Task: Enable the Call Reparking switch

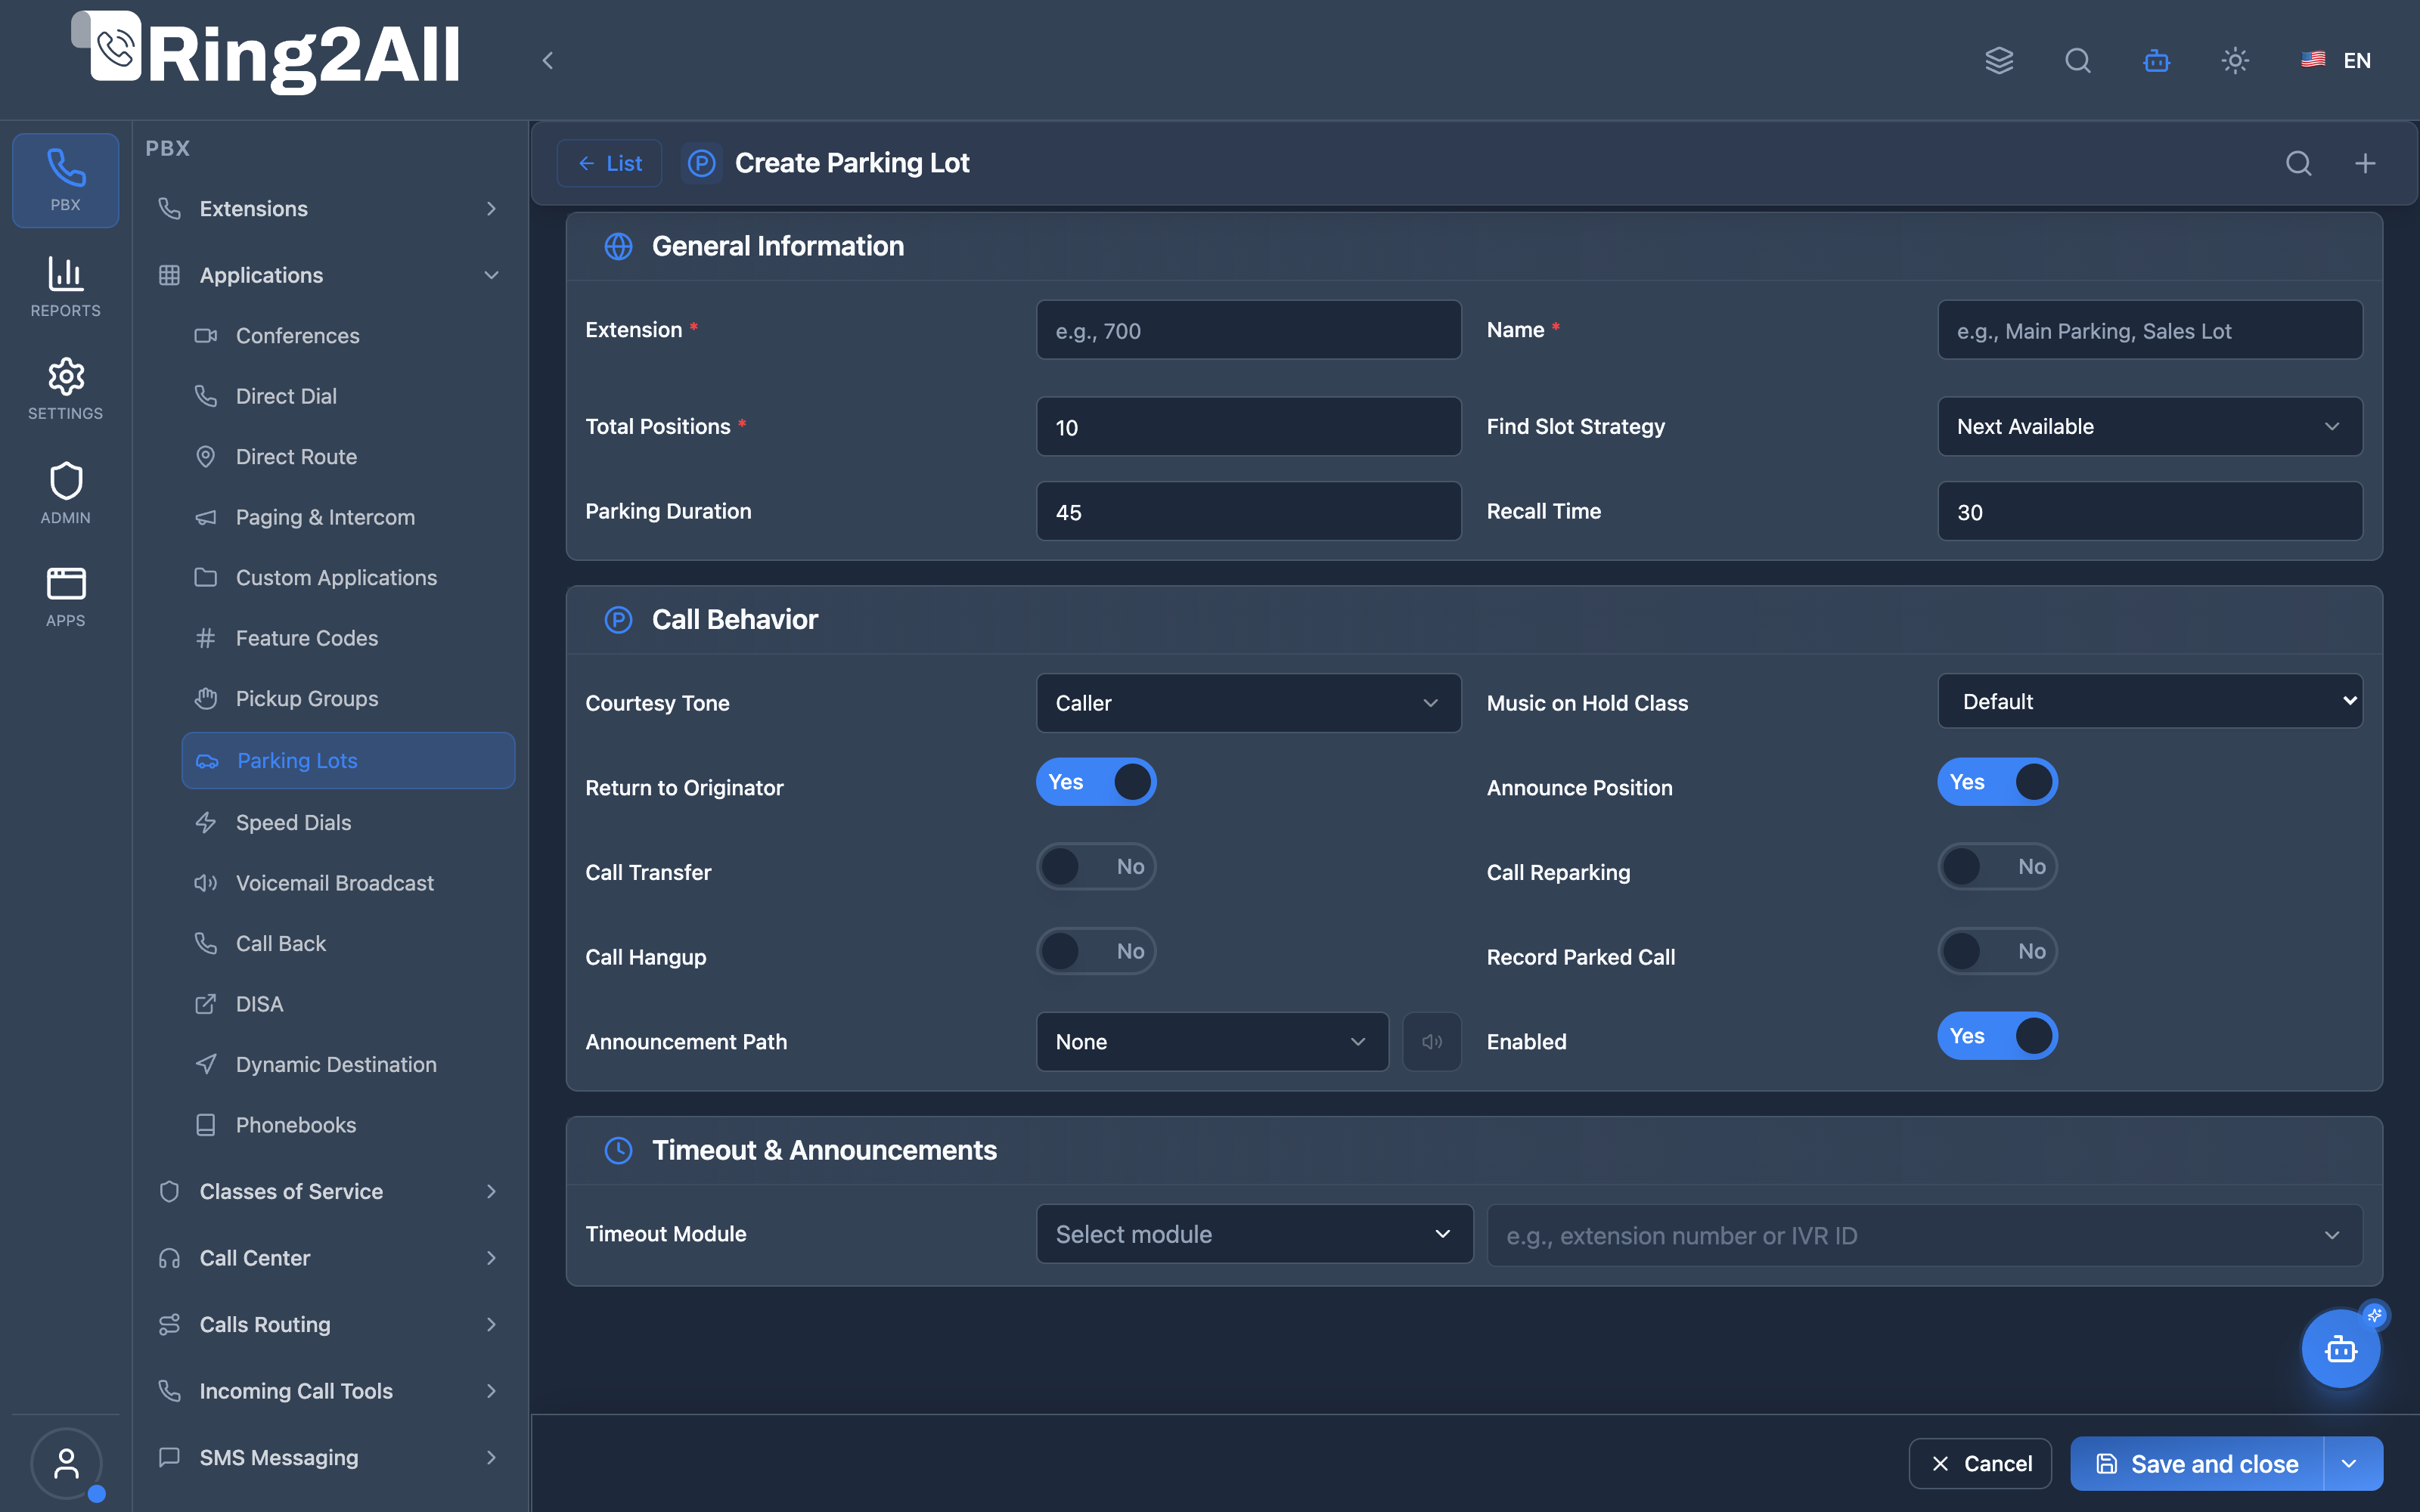Action: [1997, 867]
